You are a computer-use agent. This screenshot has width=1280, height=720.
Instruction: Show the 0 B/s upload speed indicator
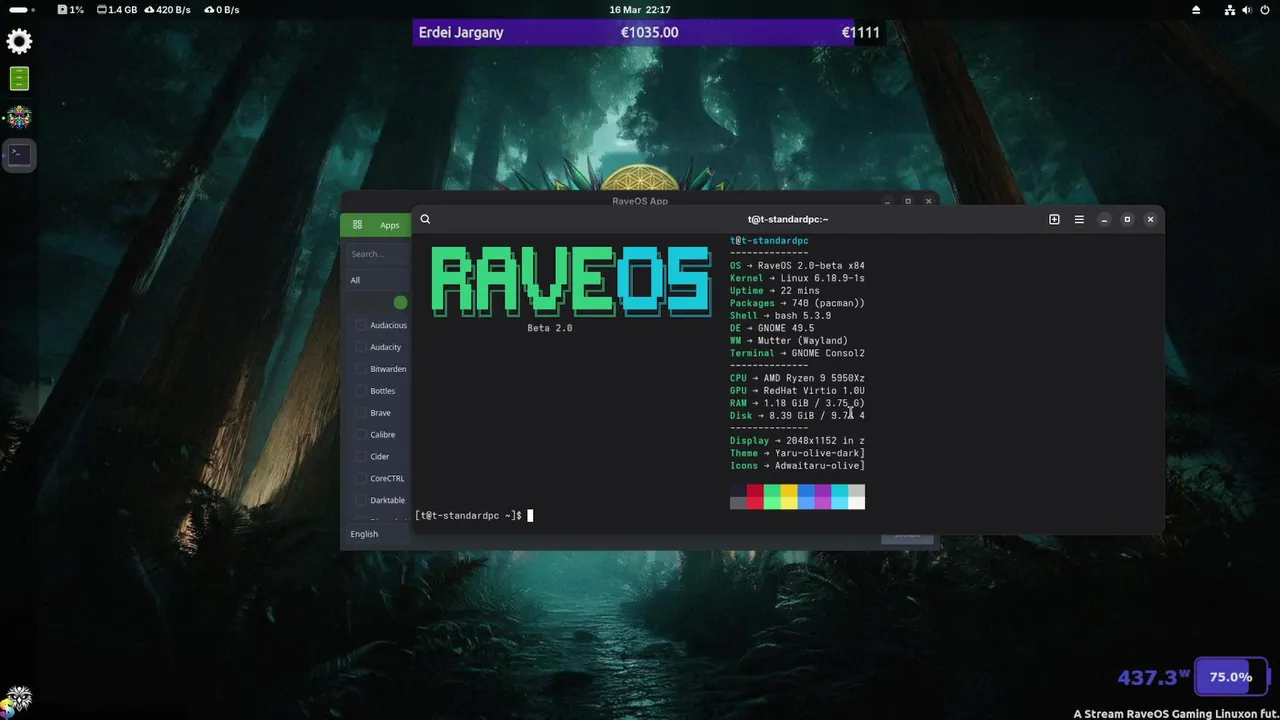221,9
